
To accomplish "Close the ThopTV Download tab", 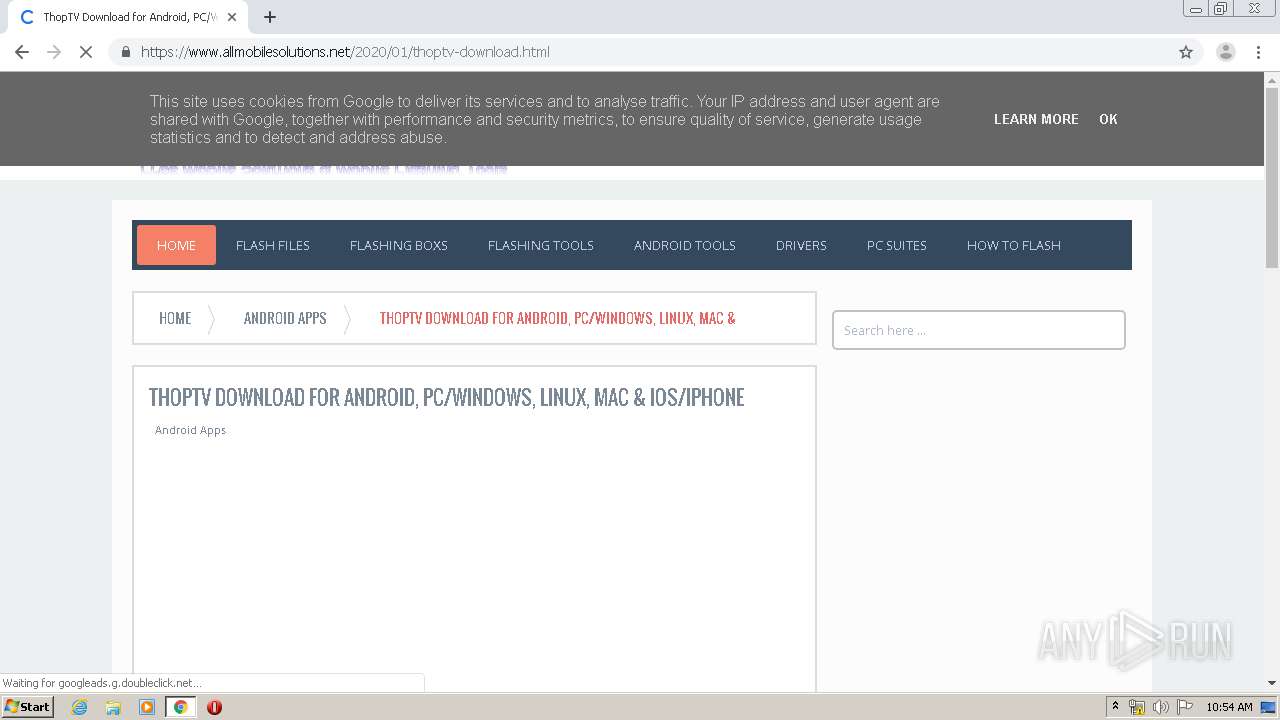I will [232, 17].
